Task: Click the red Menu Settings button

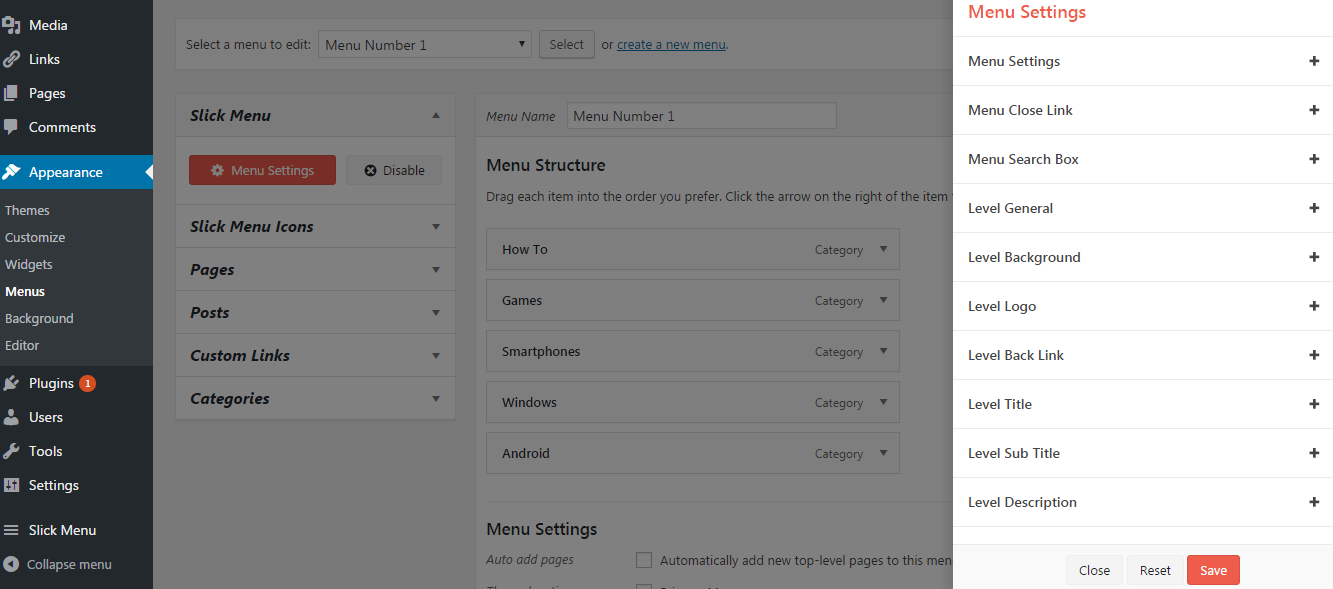Action: 263,170
